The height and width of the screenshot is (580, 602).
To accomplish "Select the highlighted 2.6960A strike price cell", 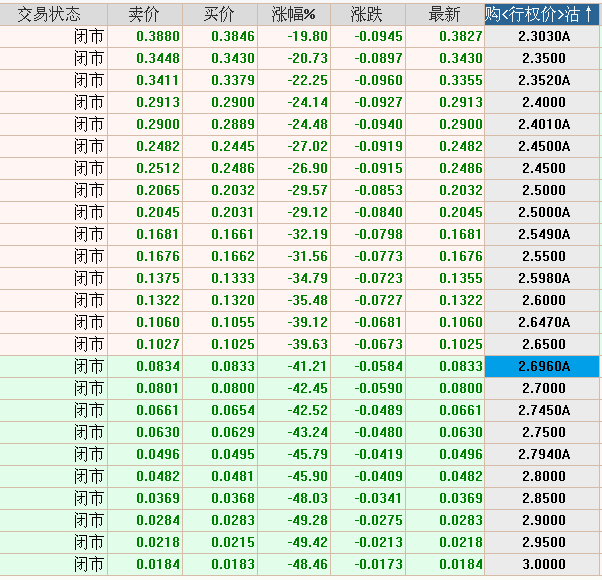I will (x=543, y=366).
